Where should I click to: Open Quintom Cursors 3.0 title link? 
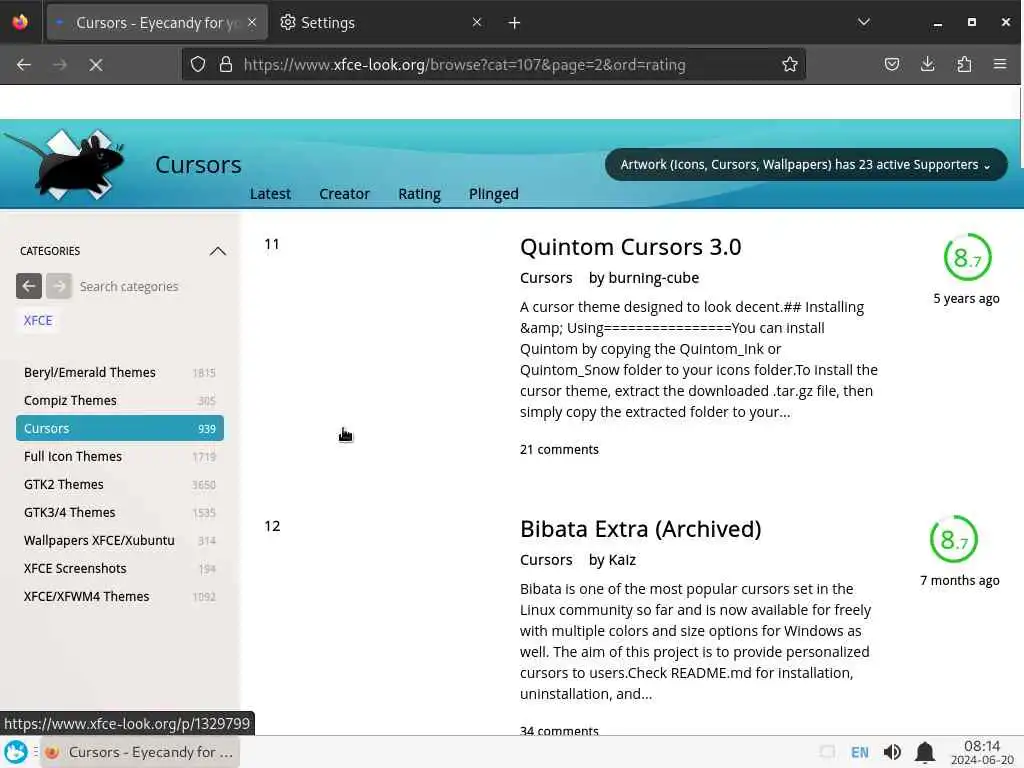[630, 248]
